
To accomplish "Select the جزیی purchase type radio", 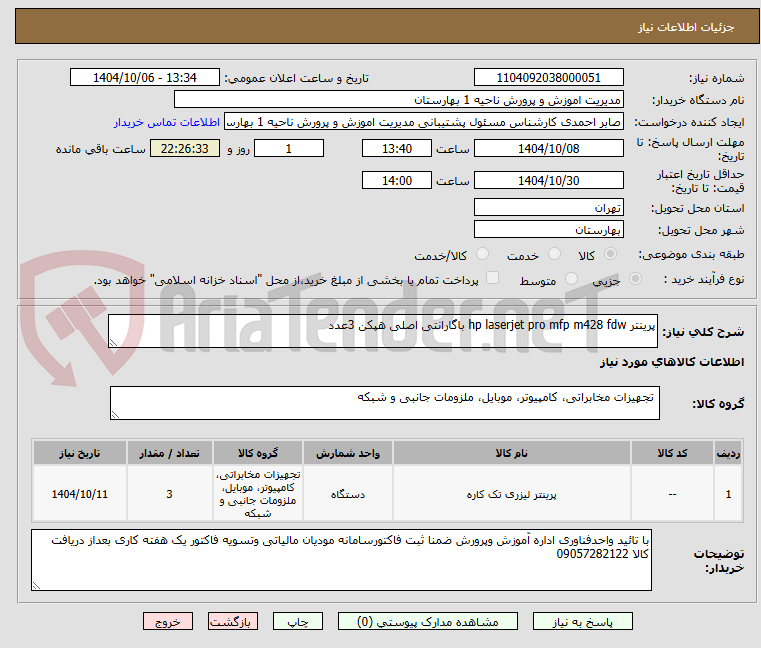I will coord(635,279).
